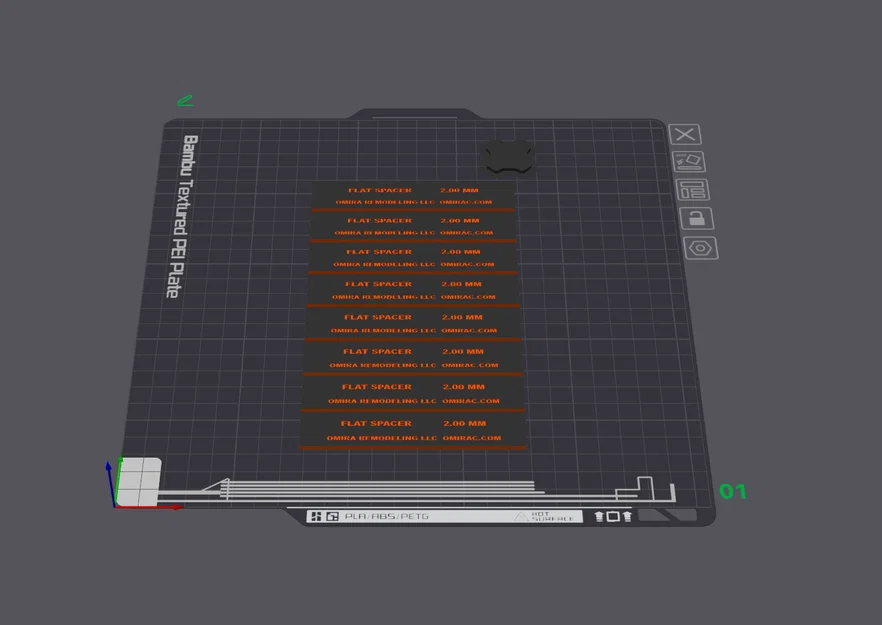Open plate settings hexagon icon
The height and width of the screenshot is (625, 882).
point(701,248)
